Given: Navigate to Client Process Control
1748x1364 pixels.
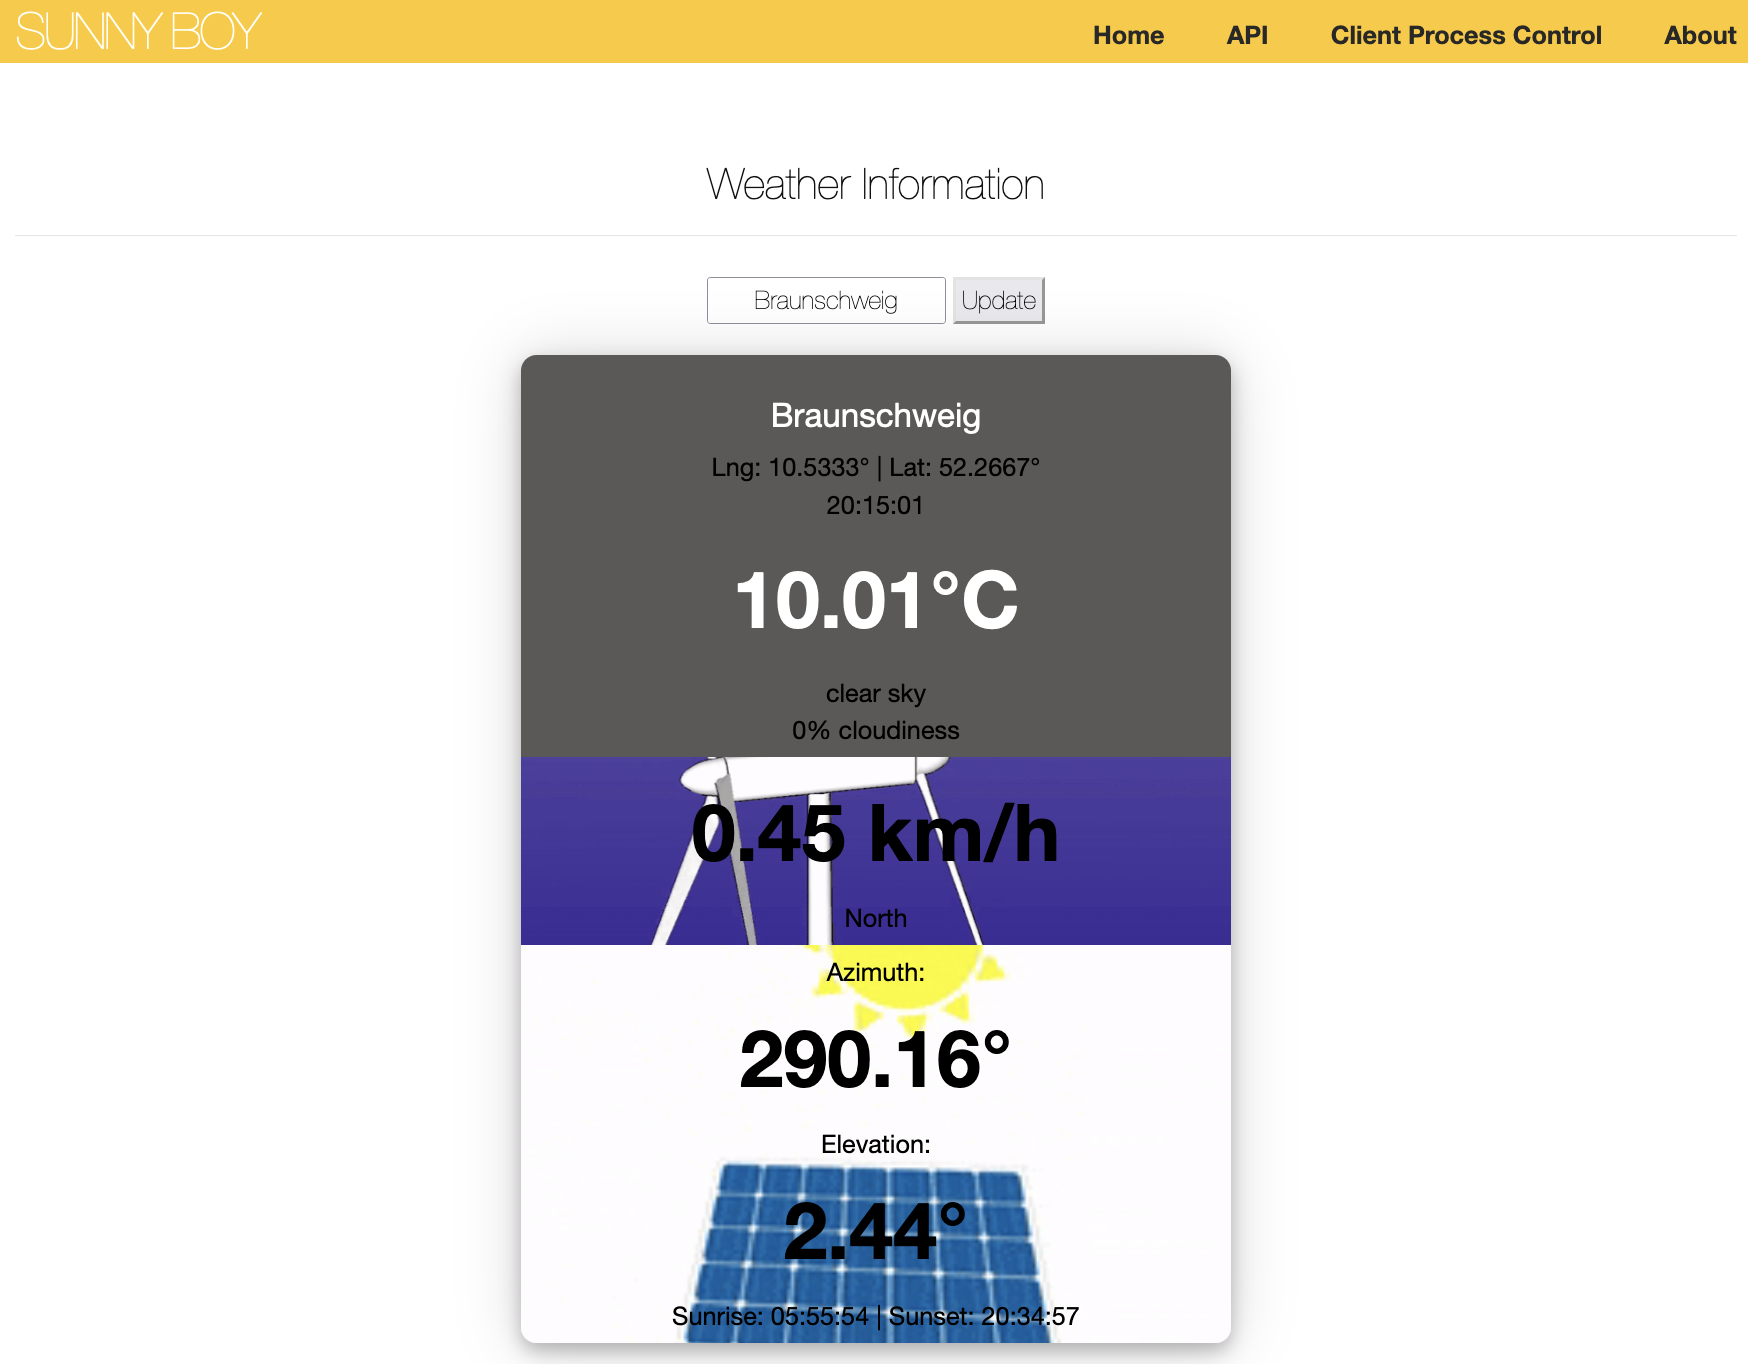Looking at the screenshot, I should [1464, 35].
